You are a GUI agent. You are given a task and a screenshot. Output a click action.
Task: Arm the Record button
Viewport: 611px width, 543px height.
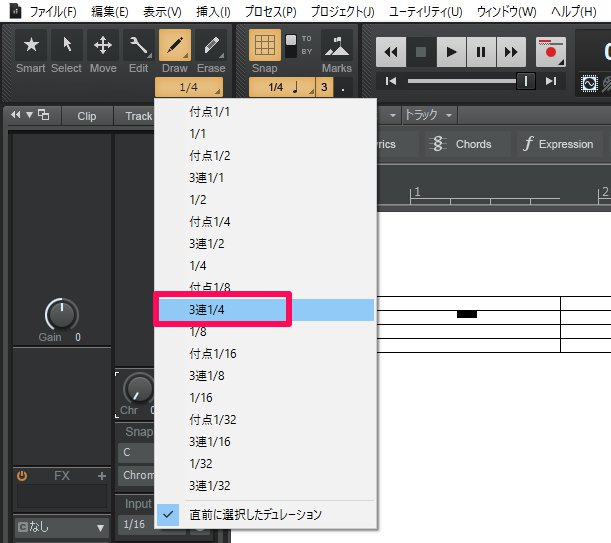coord(551,52)
